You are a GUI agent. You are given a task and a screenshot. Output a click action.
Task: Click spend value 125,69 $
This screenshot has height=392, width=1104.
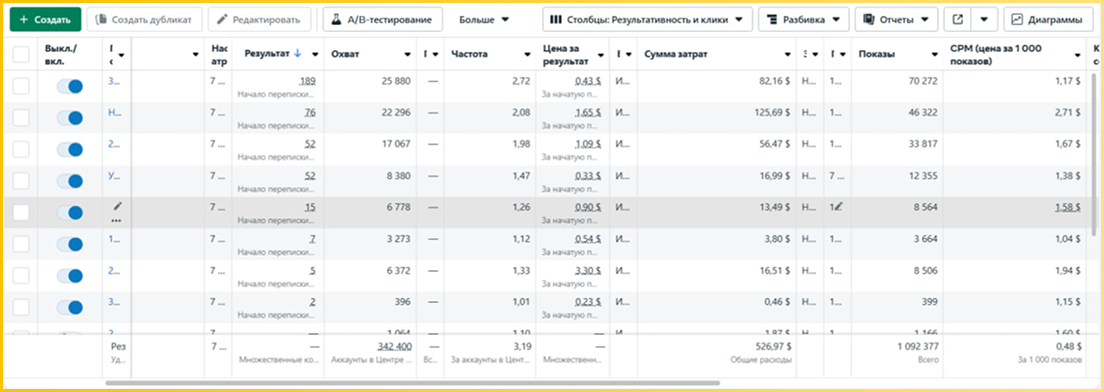[772, 113]
